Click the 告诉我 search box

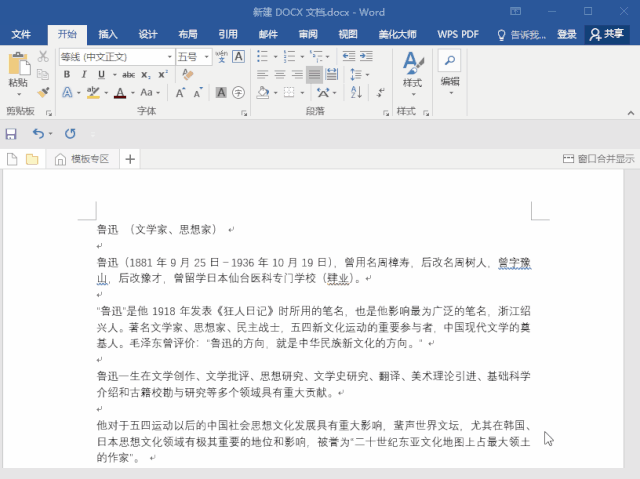pyautogui.click(x=522, y=35)
